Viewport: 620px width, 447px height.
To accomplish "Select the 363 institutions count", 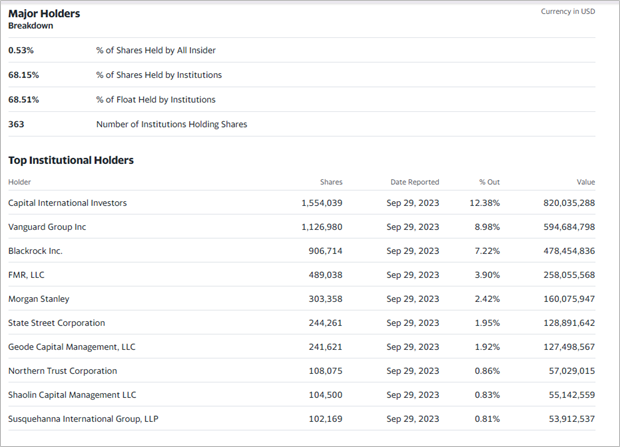I will pos(16,124).
